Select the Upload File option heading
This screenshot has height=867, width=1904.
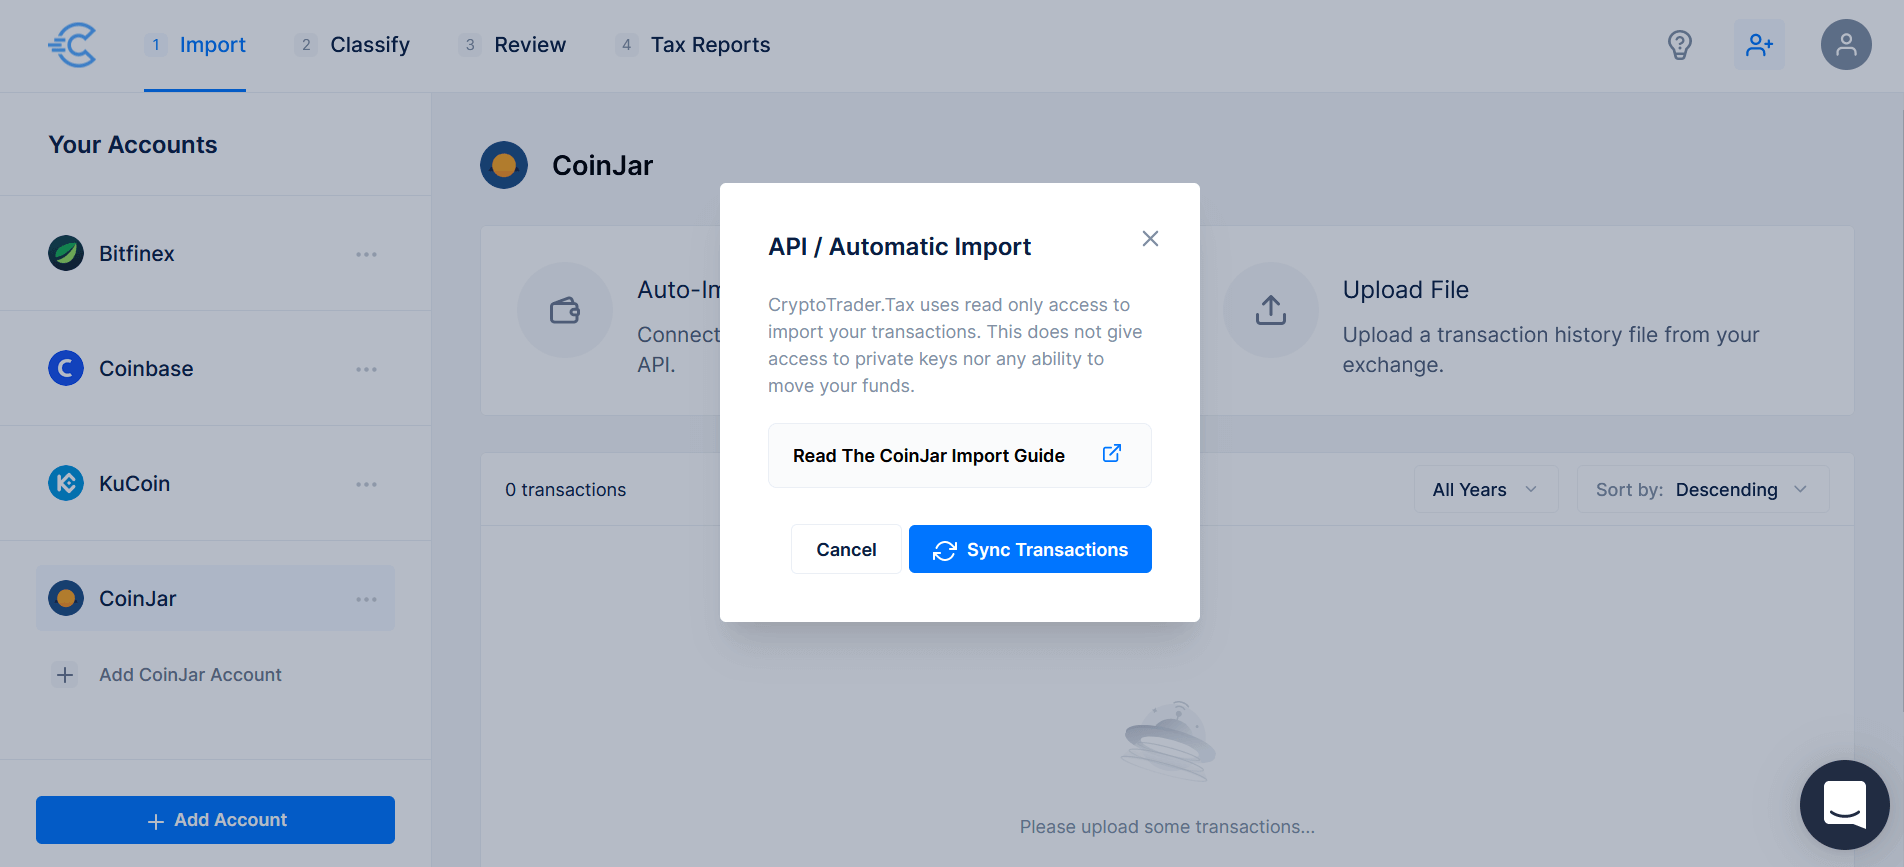[1405, 290]
